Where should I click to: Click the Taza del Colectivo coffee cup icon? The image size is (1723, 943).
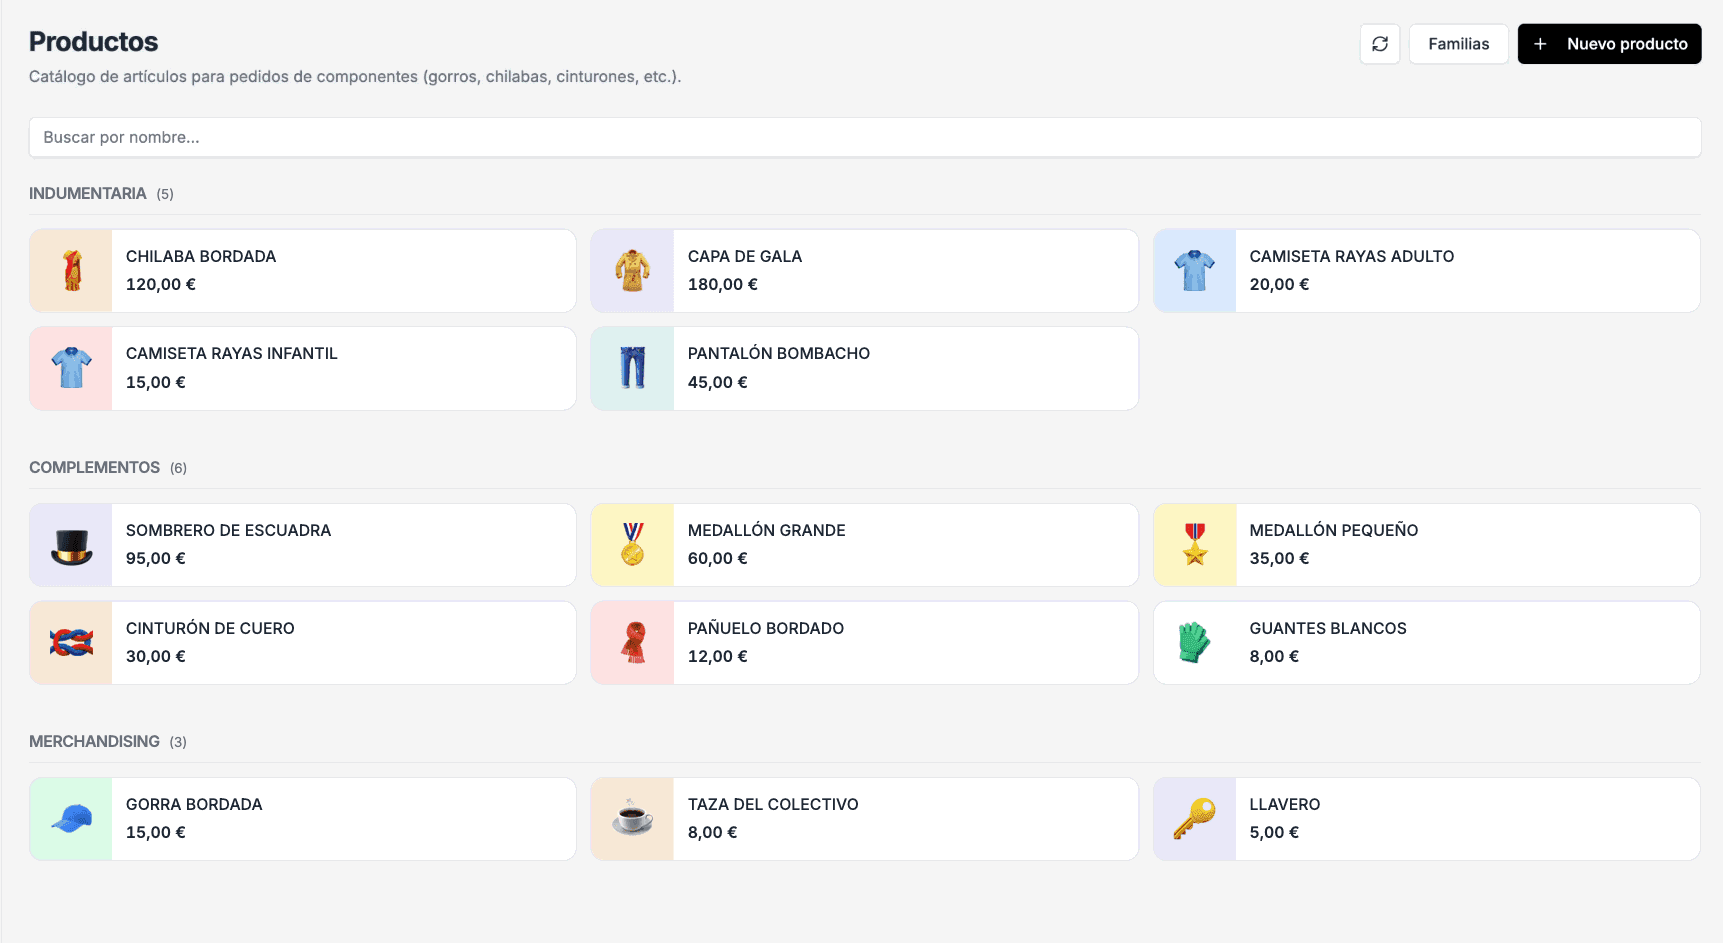[x=632, y=818]
